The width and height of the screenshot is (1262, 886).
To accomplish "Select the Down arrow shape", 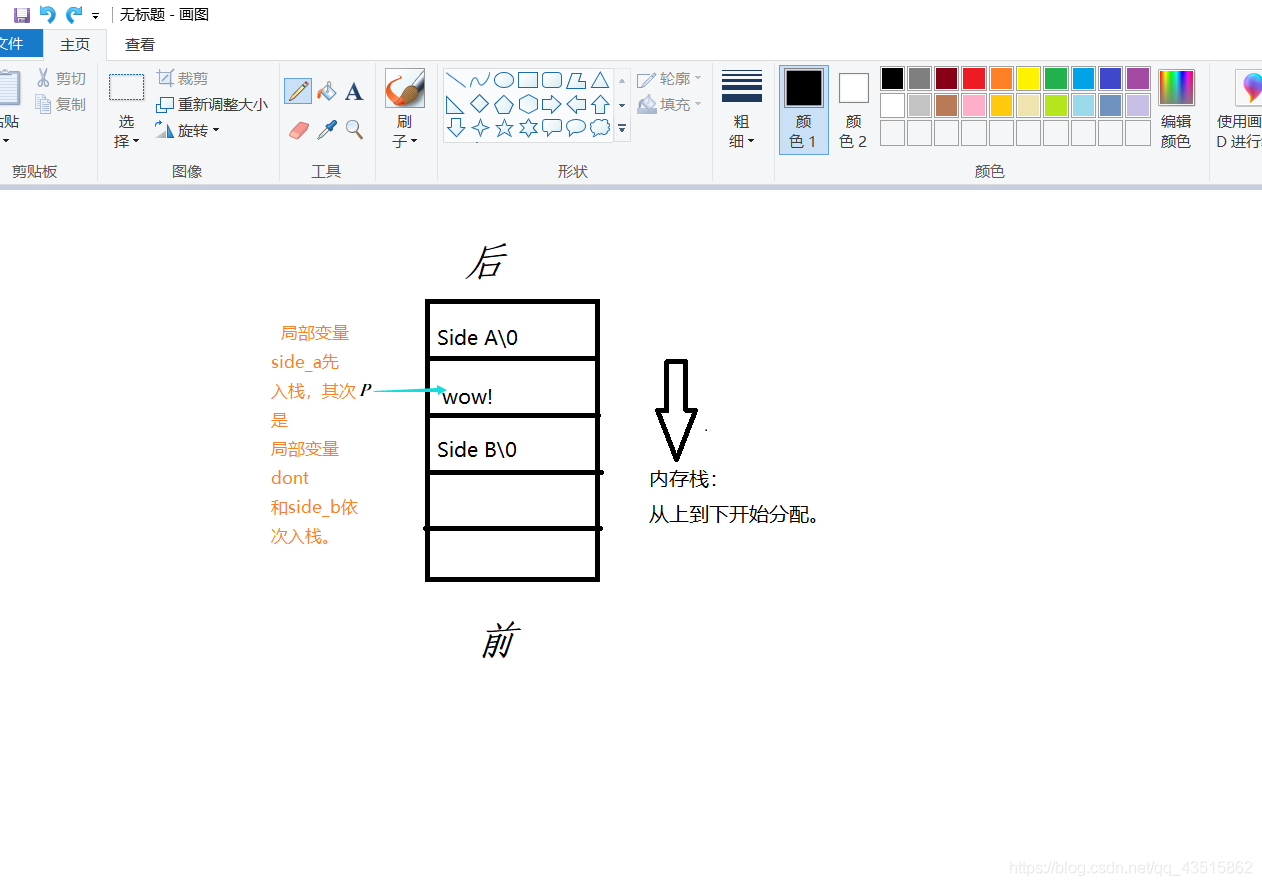I will click(x=455, y=128).
